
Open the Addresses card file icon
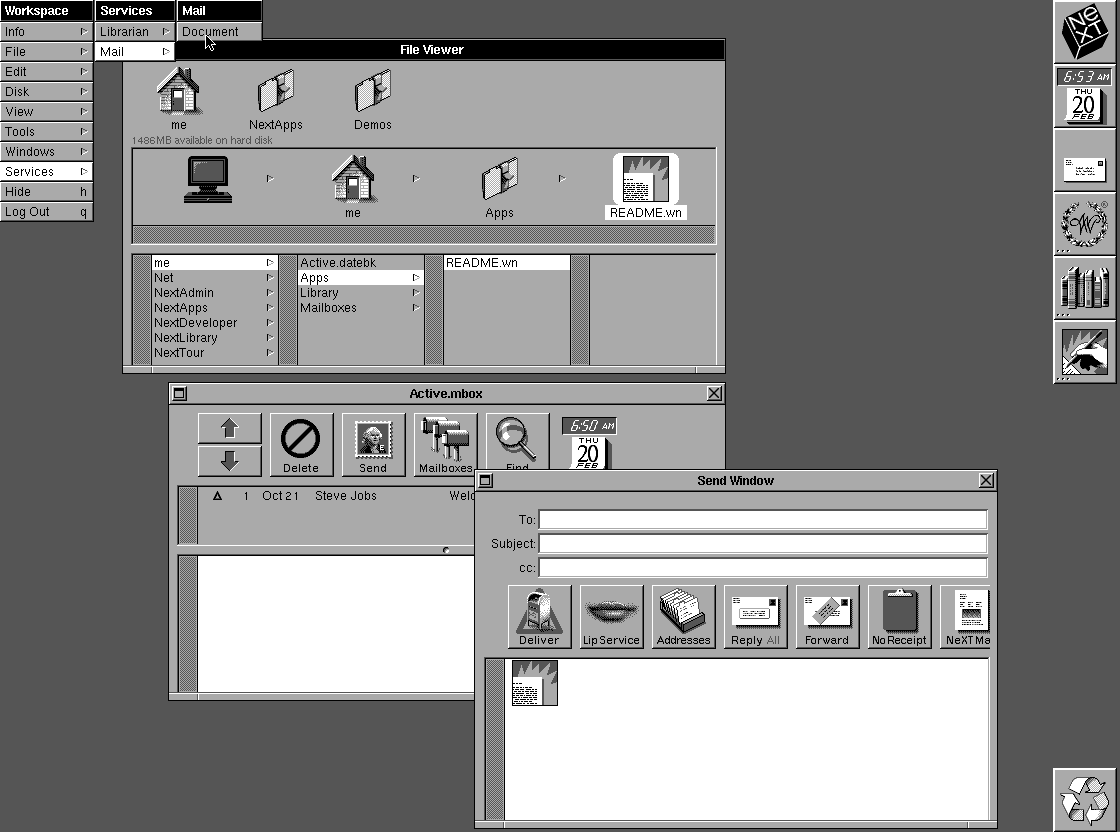(684, 616)
